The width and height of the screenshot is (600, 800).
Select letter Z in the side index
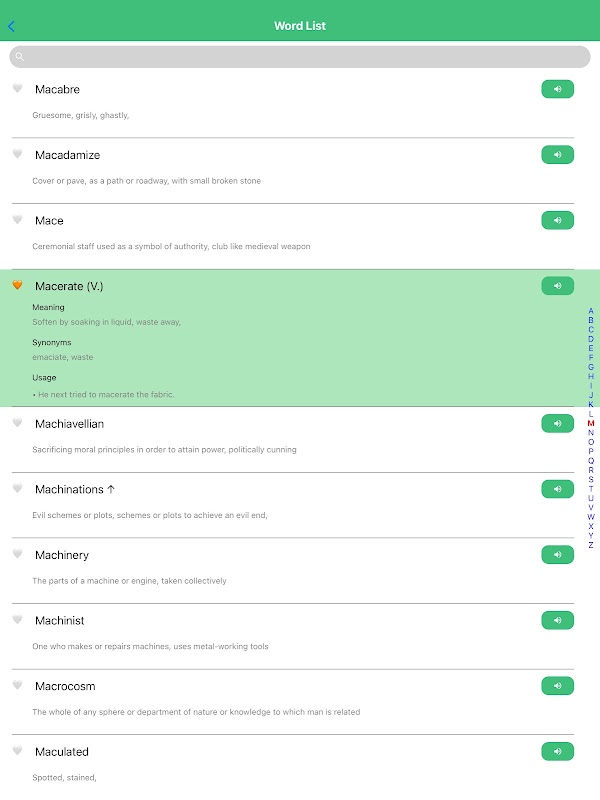[591, 545]
